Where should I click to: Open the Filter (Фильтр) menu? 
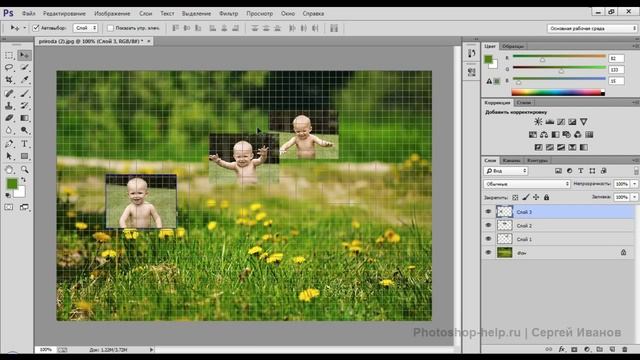point(229,13)
